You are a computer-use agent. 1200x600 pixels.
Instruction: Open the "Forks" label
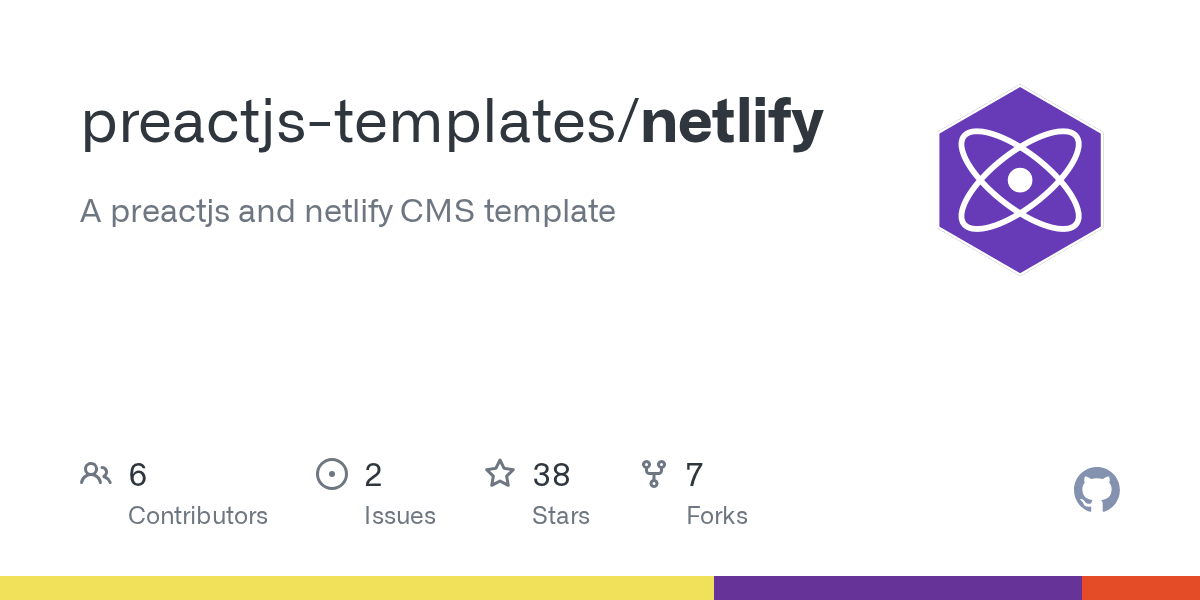(717, 516)
